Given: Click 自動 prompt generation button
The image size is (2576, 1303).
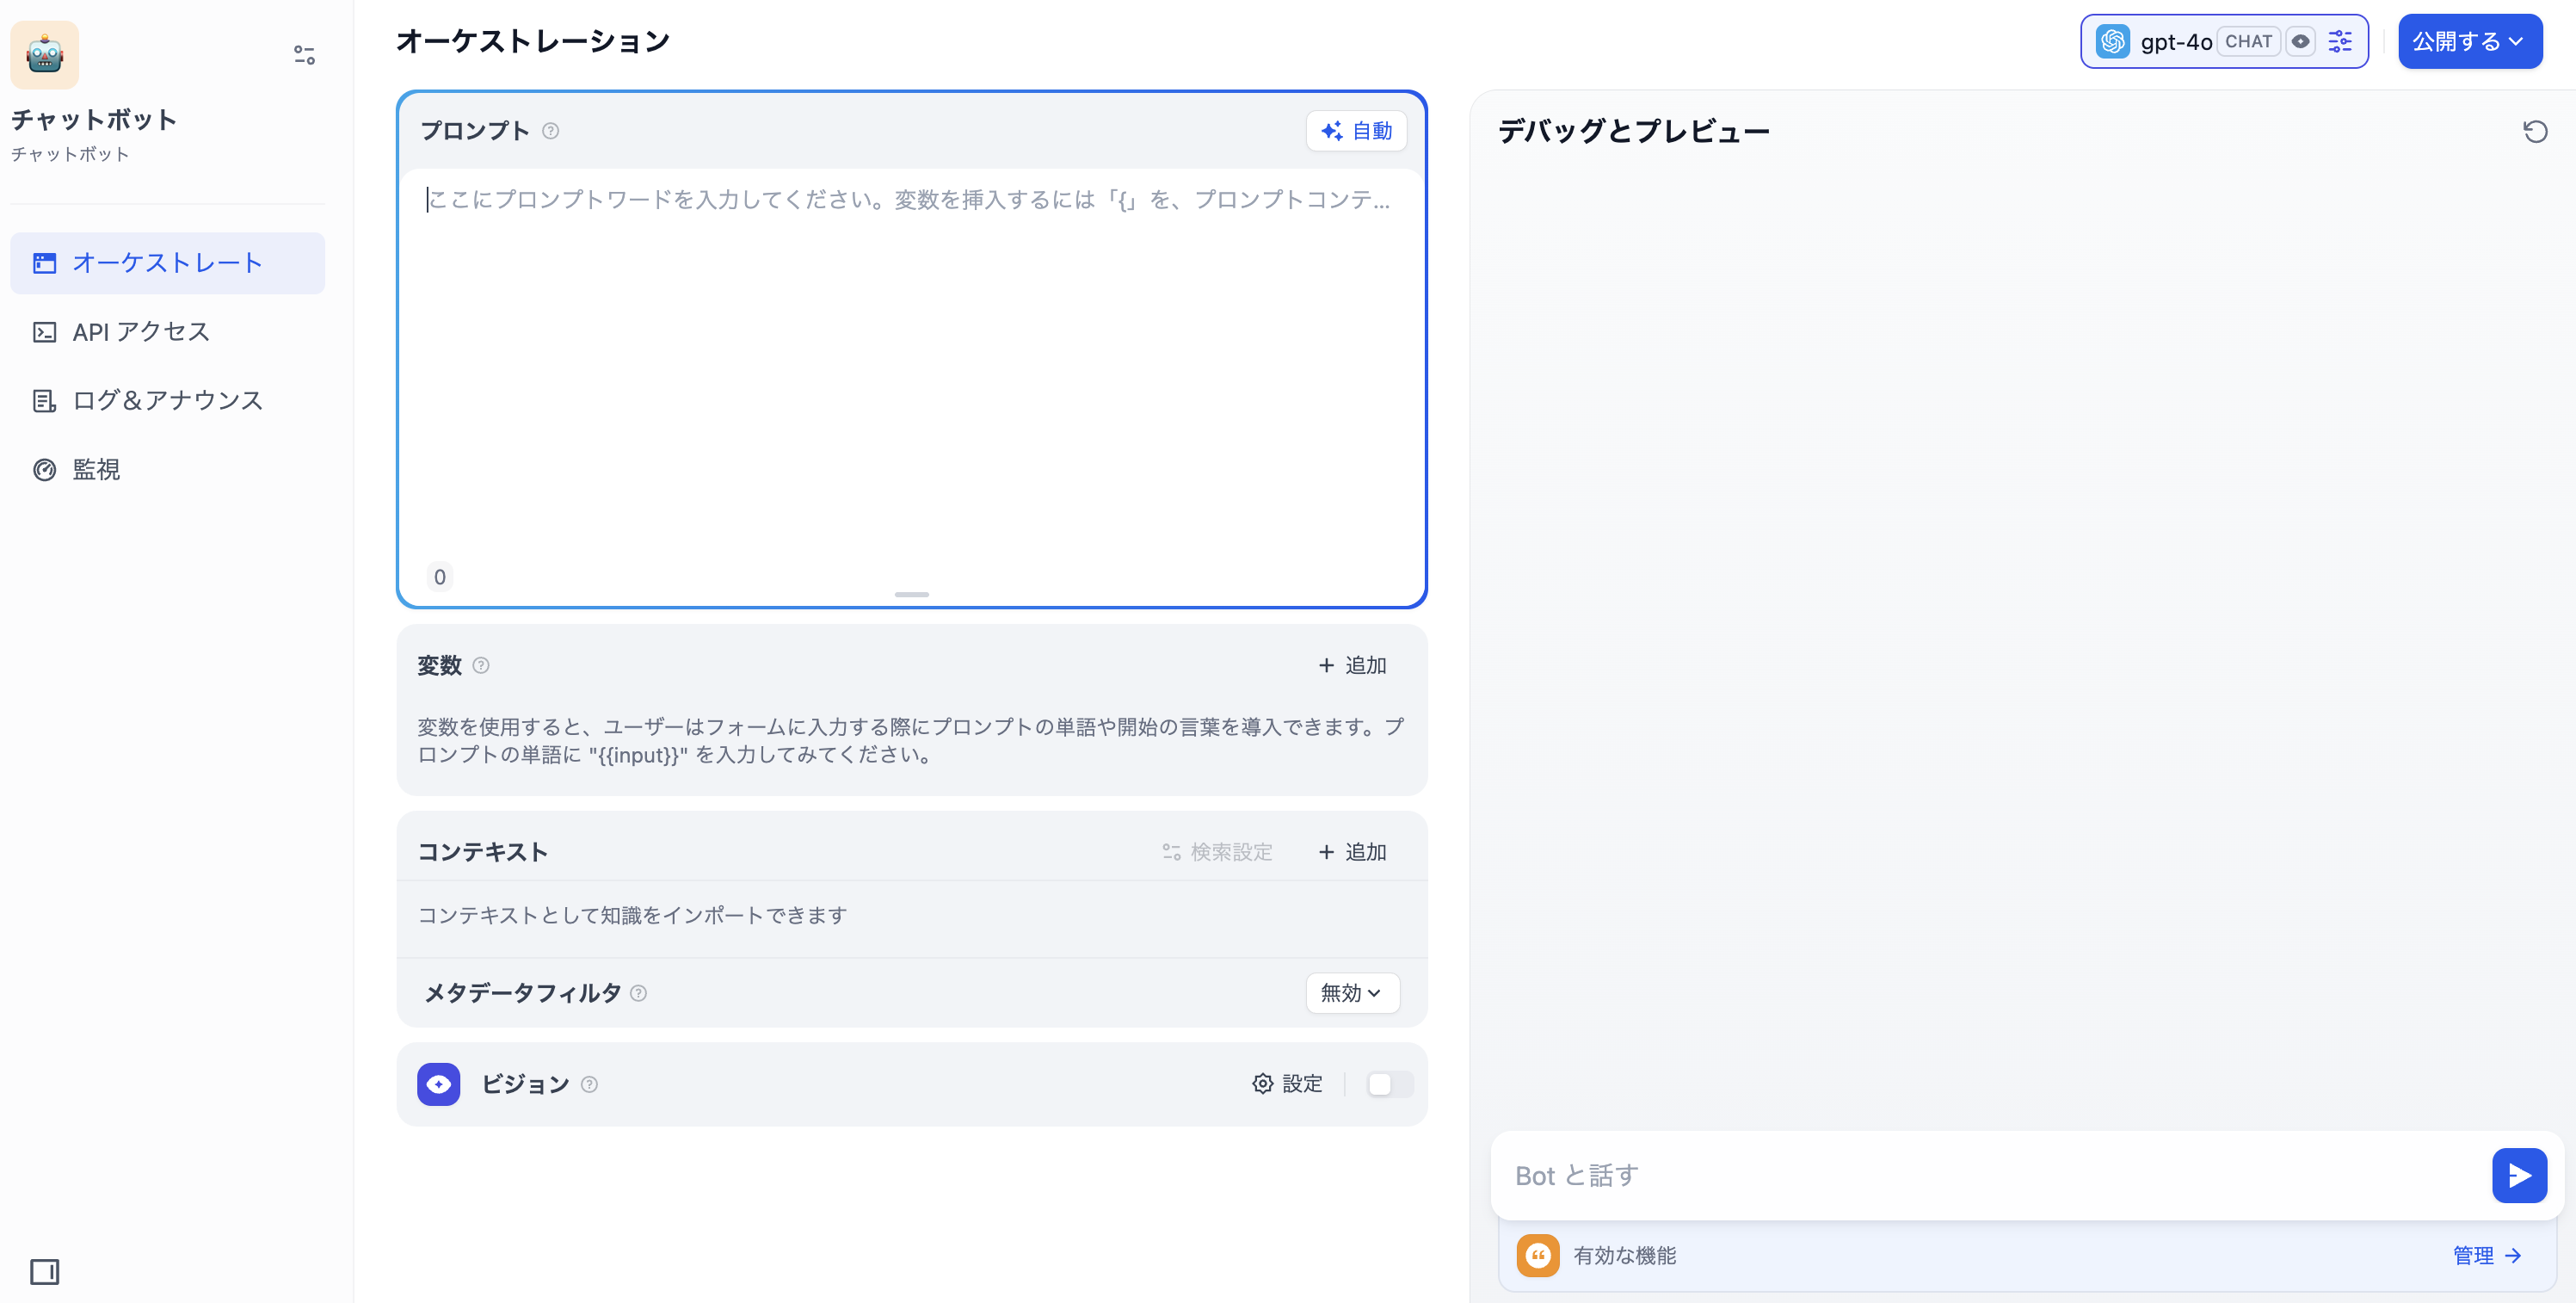Looking at the screenshot, I should pos(1356,131).
